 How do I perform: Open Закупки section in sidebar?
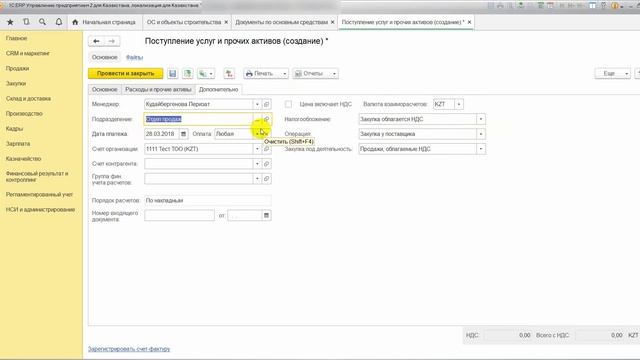(16, 84)
